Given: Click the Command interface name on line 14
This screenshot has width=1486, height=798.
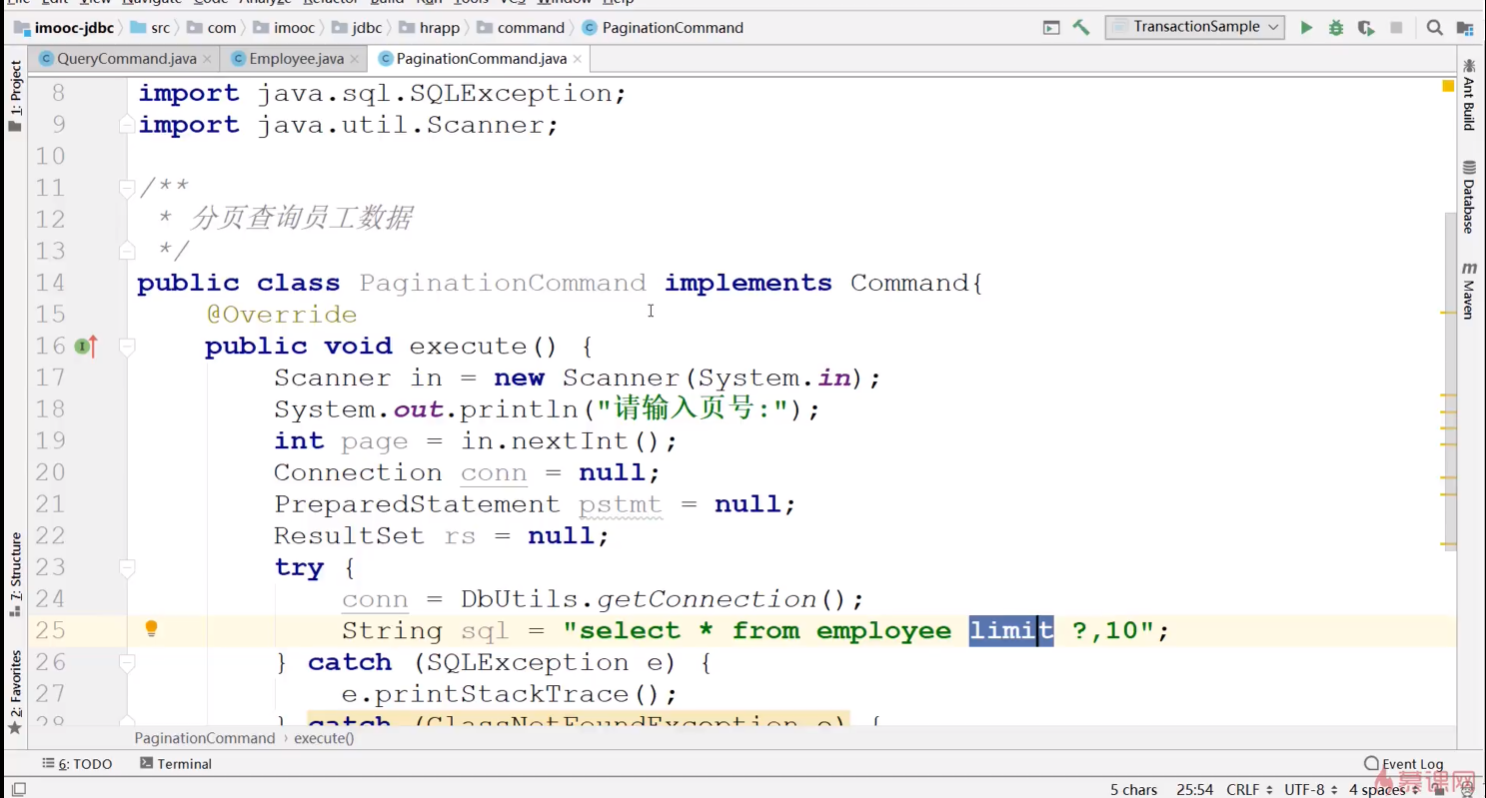Looking at the screenshot, I should pyautogui.click(x=909, y=283).
